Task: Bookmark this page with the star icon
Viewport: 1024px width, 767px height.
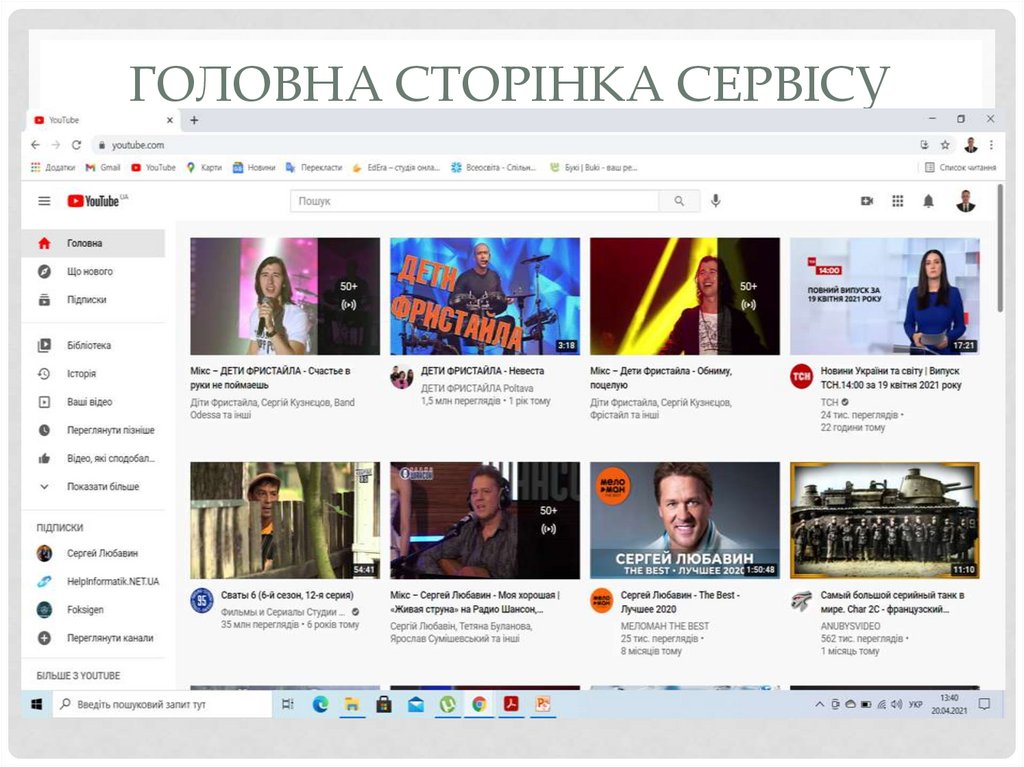Action: tap(945, 145)
